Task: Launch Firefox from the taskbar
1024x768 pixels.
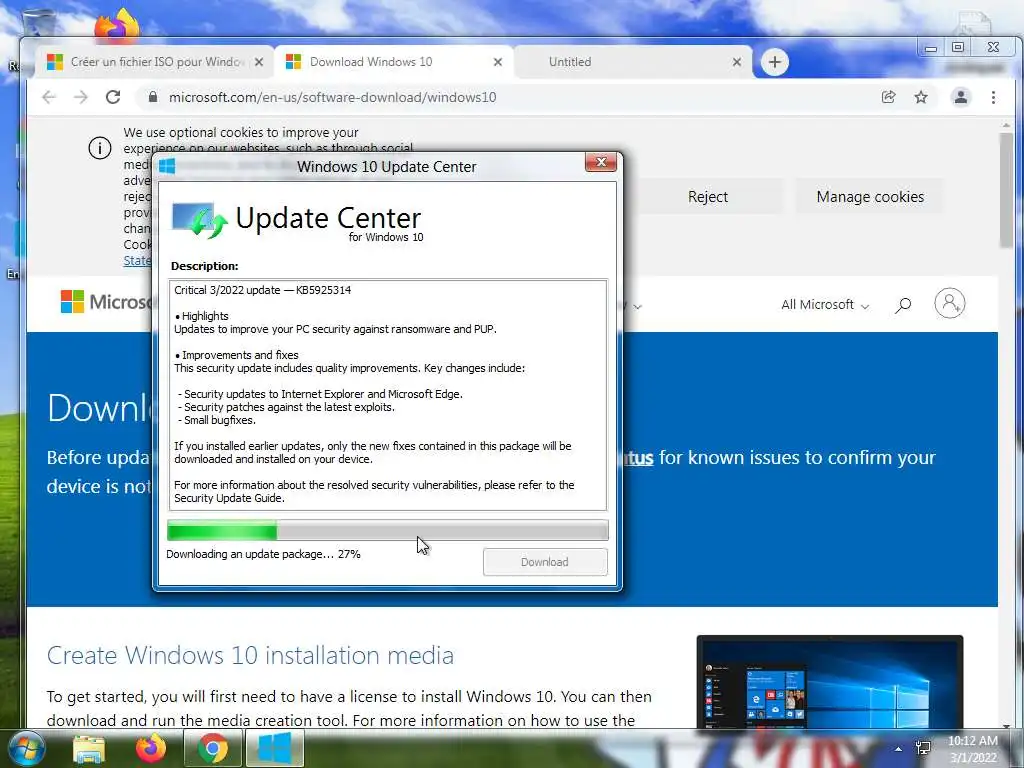Action: click(x=151, y=748)
